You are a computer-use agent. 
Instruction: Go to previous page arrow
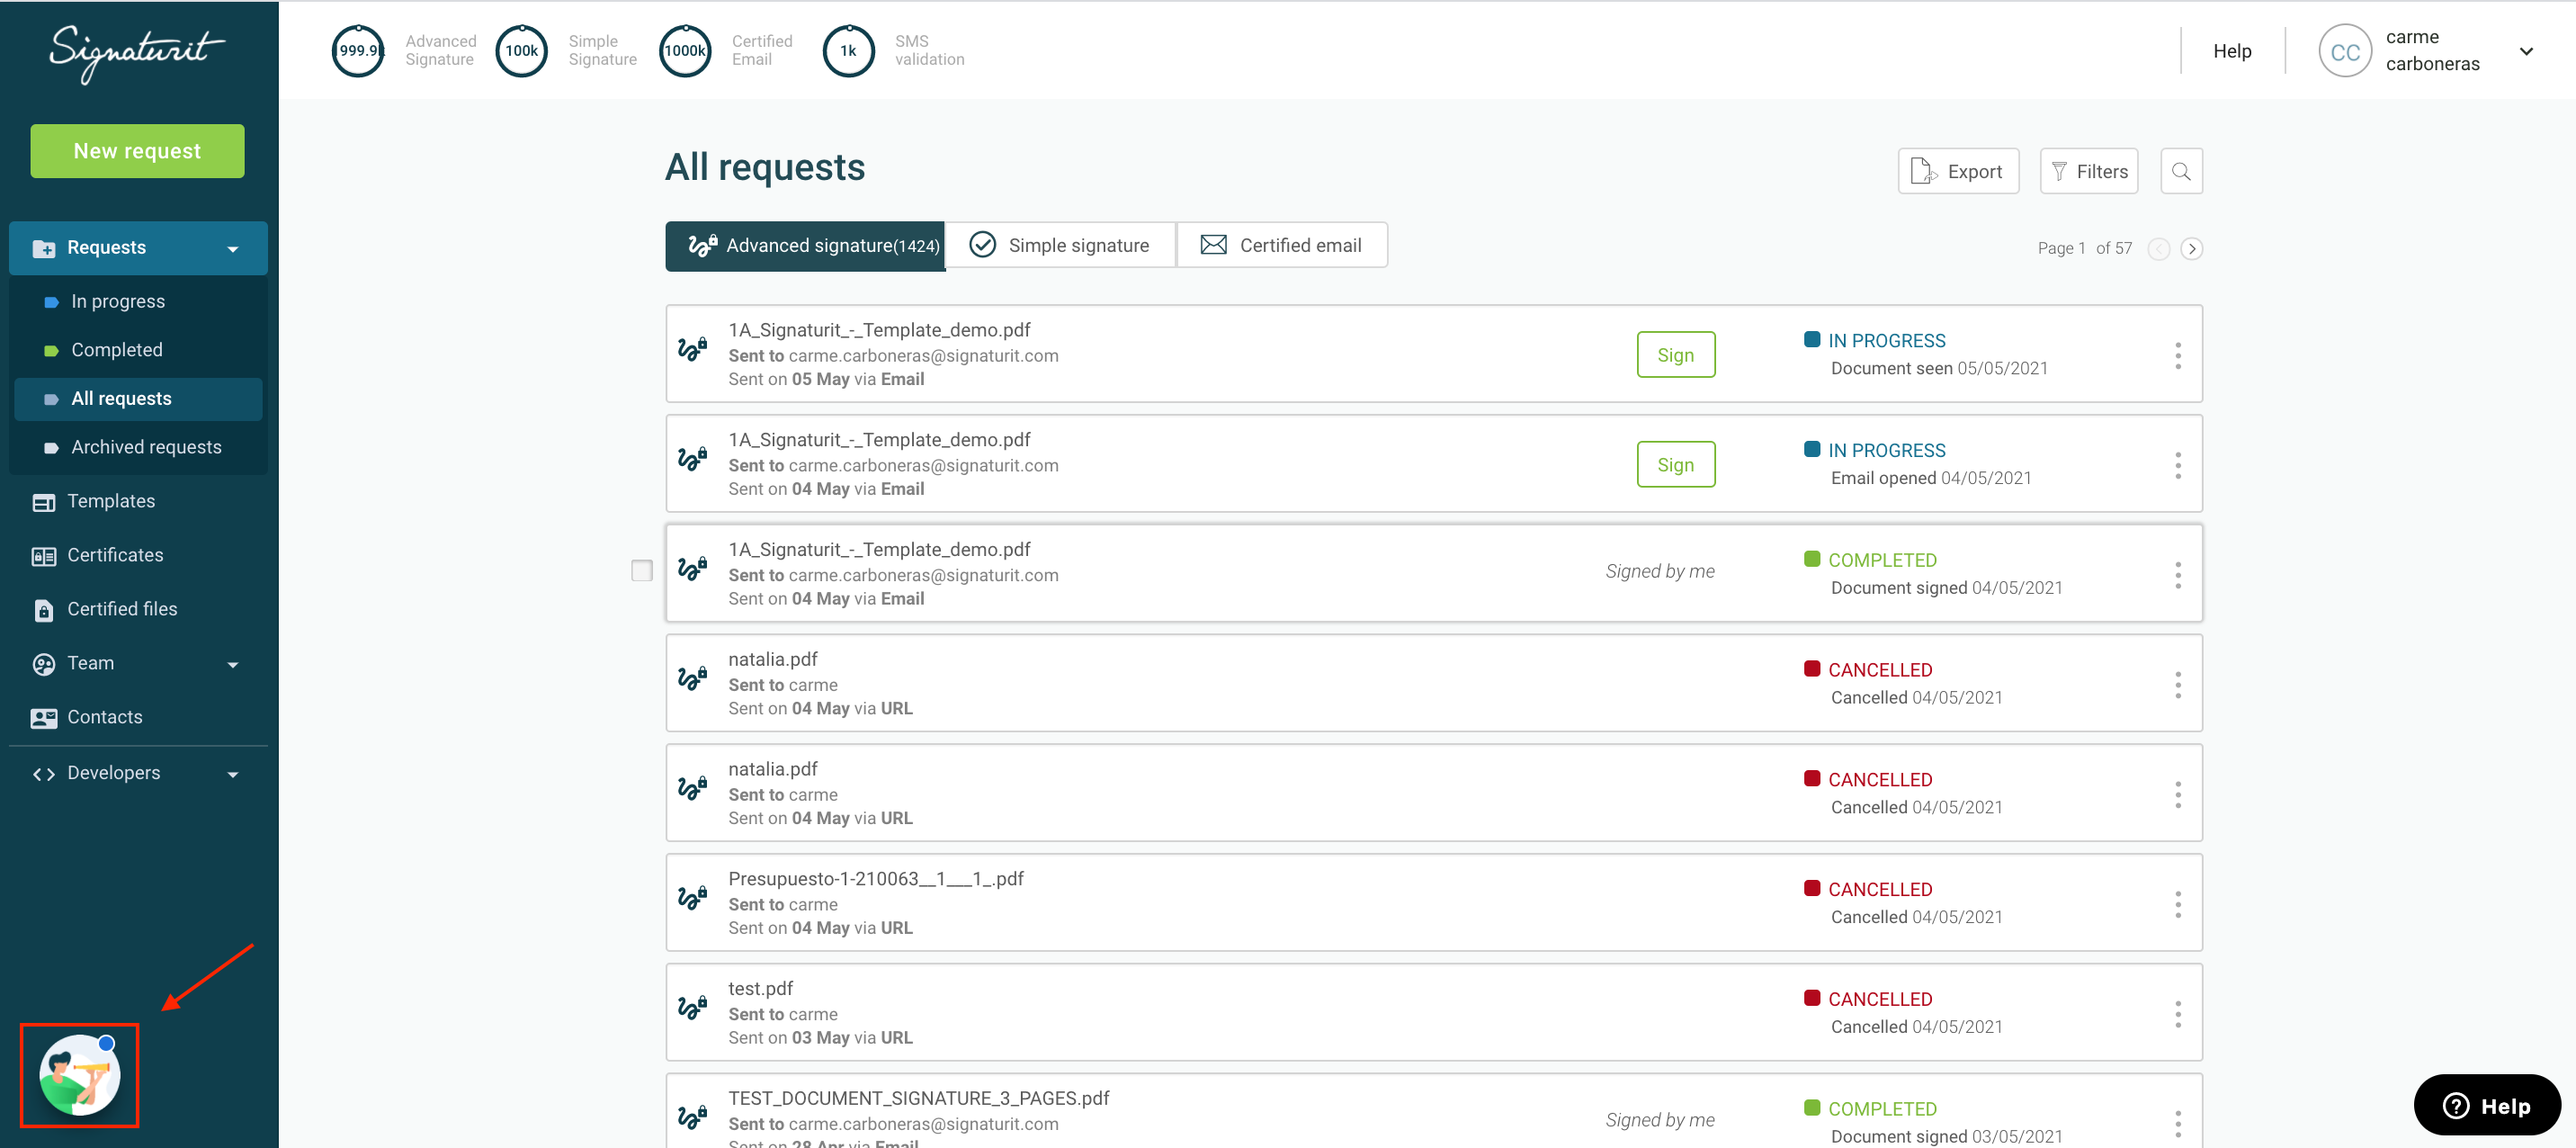coord(2158,249)
